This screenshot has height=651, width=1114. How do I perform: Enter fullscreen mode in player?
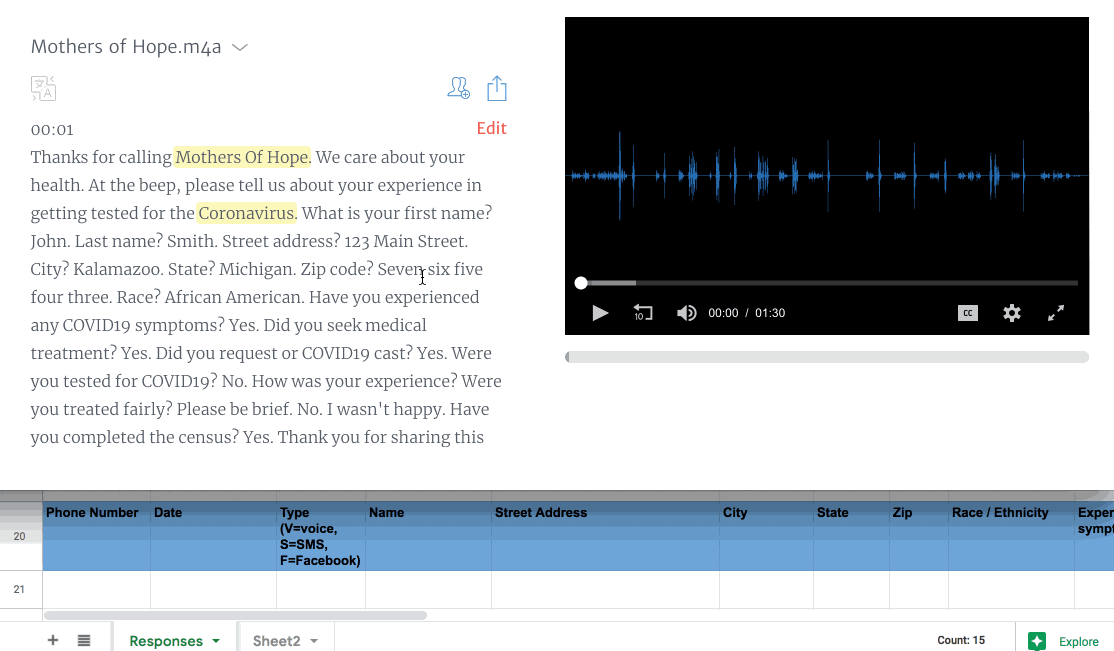pos(1056,313)
